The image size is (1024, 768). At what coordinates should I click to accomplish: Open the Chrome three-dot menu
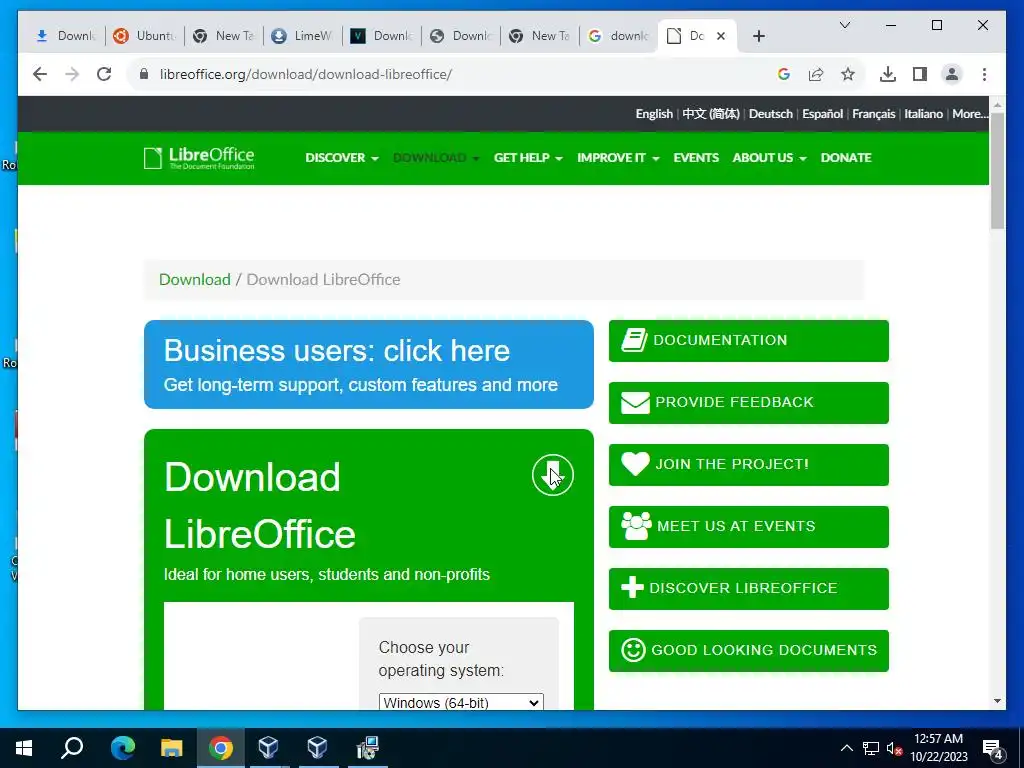click(x=984, y=74)
